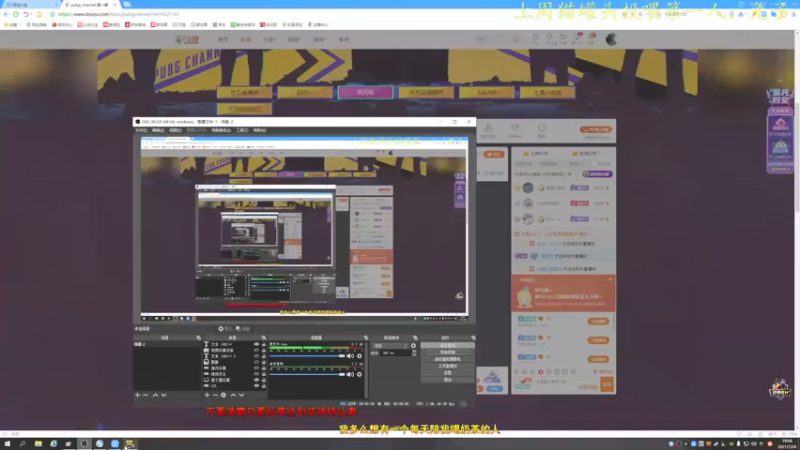Screen dimensions: 800x450
Task: Open scene transition type dropdown
Action: click(390, 345)
